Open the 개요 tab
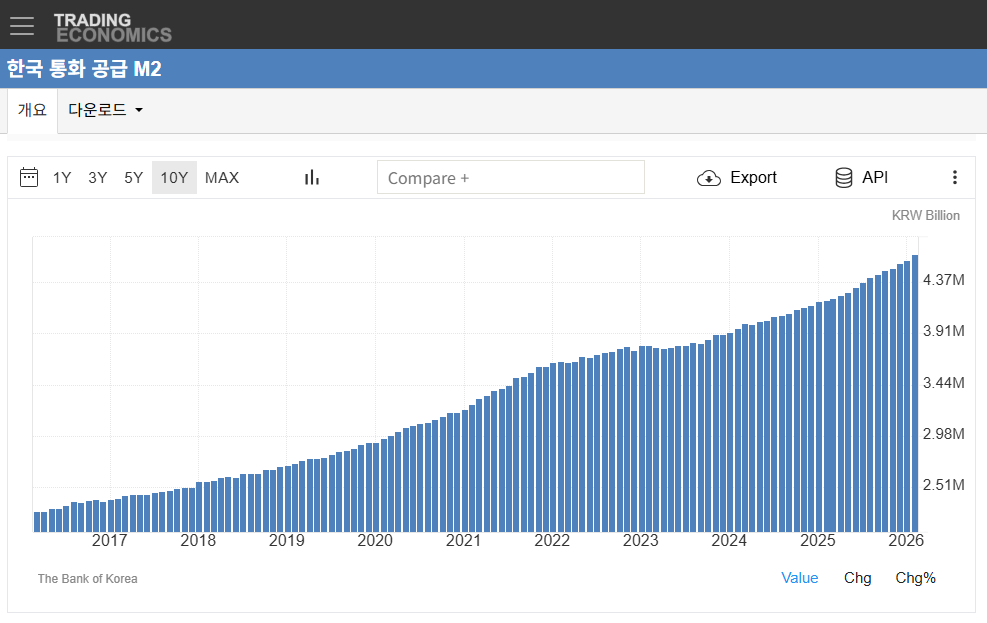 [x=32, y=110]
